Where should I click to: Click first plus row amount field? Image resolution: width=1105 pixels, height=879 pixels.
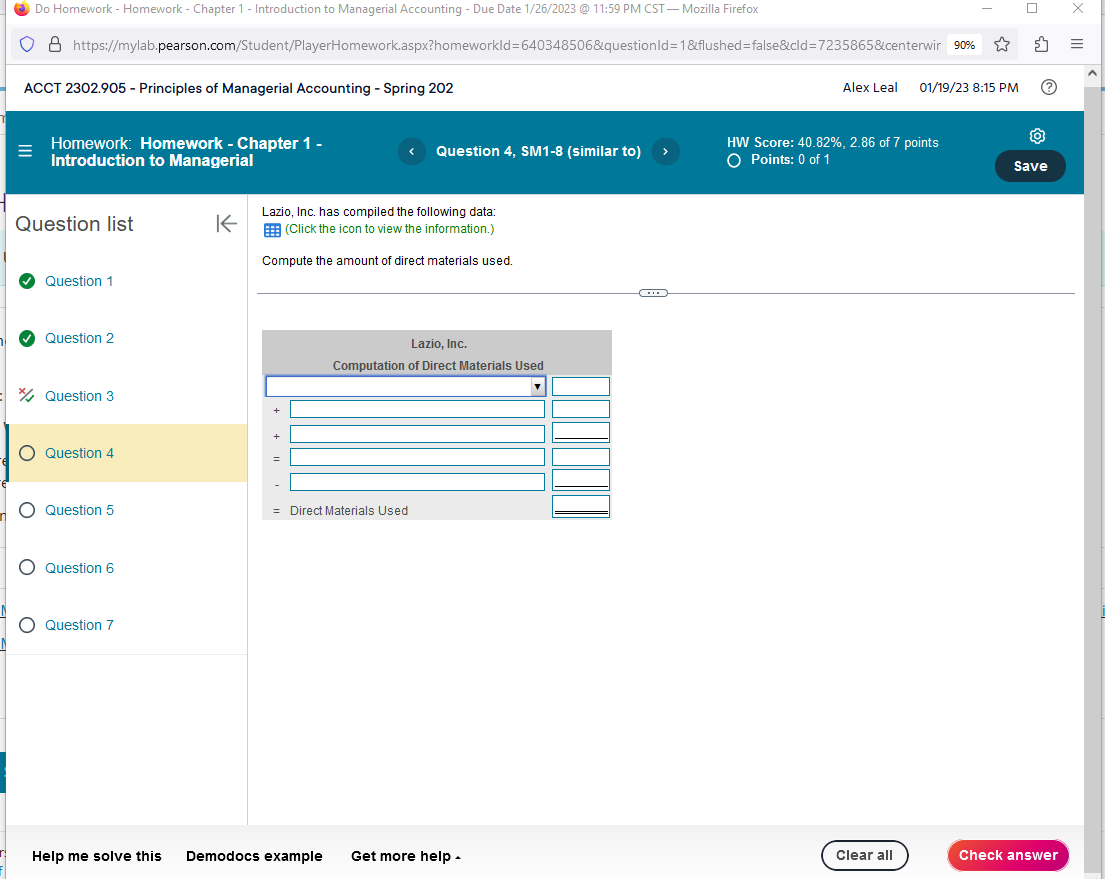581,409
